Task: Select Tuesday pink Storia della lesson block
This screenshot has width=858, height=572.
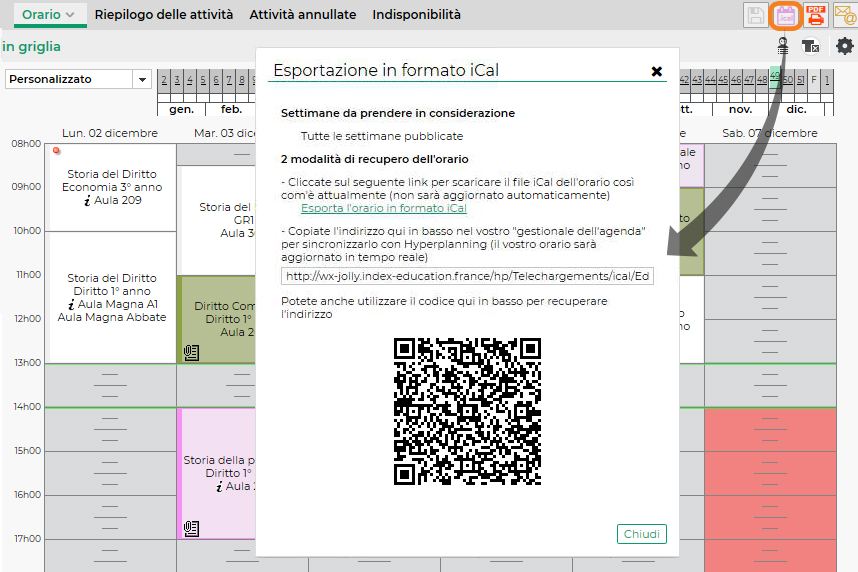Action: 217,473
